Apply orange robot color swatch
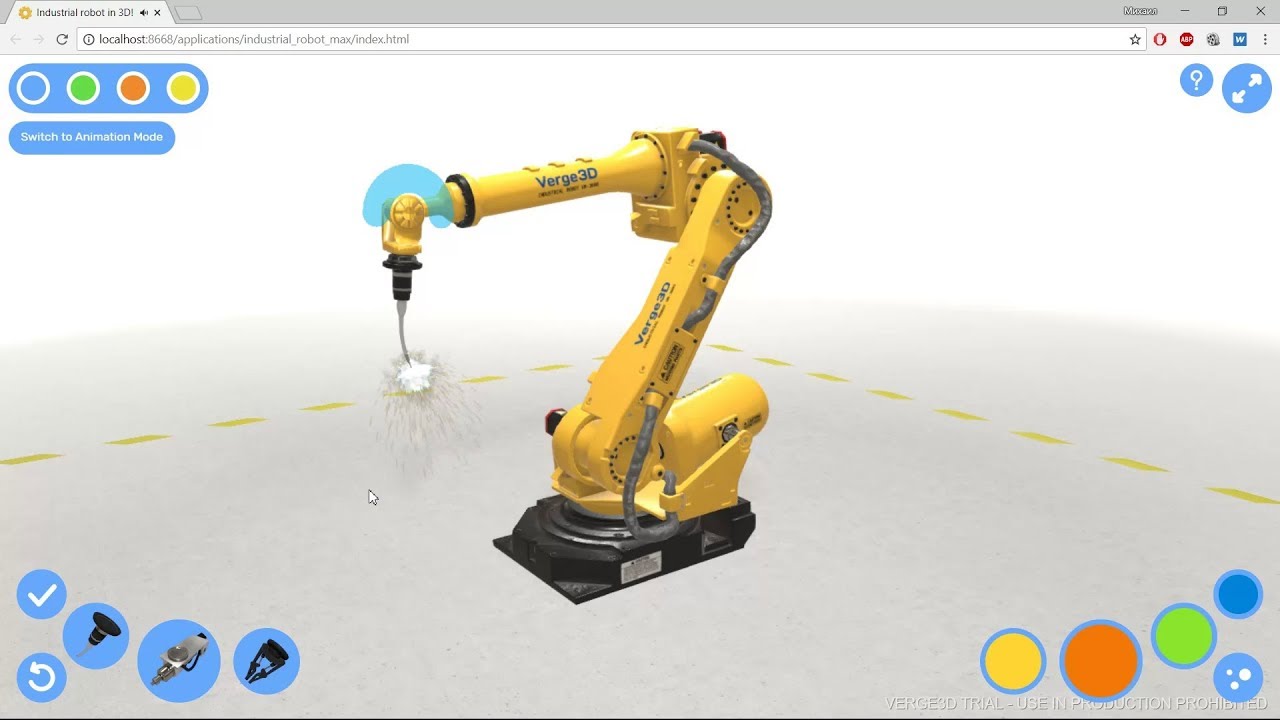The height and width of the screenshot is (720, 1280). click(x=1101, y=661)
